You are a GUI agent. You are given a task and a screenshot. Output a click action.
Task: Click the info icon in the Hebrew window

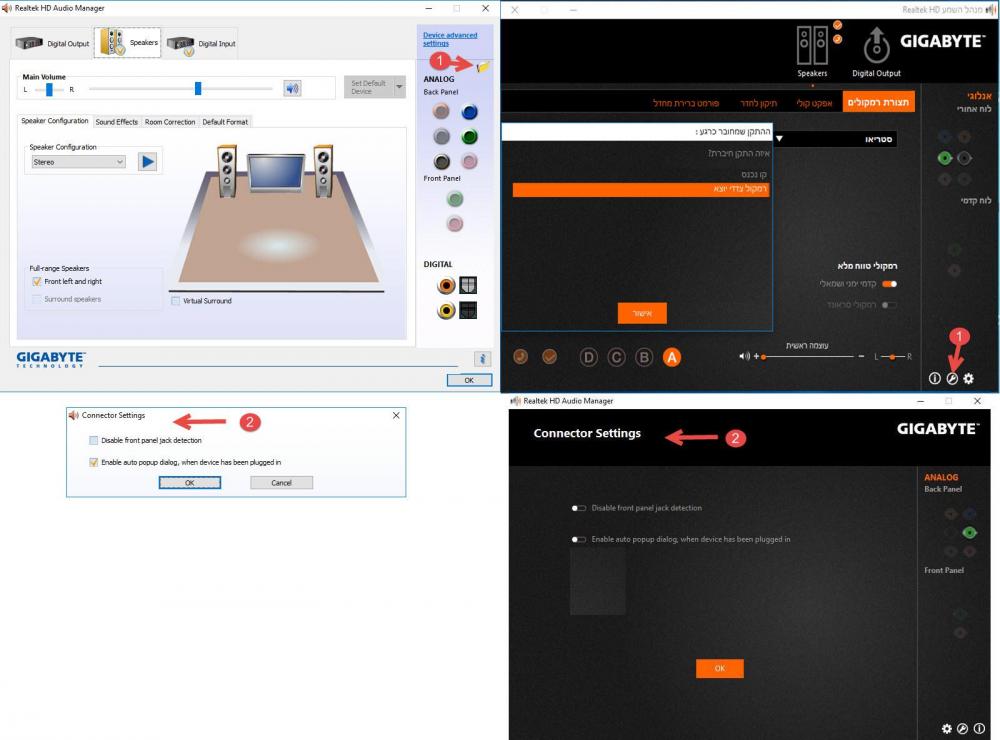(934, 378)
